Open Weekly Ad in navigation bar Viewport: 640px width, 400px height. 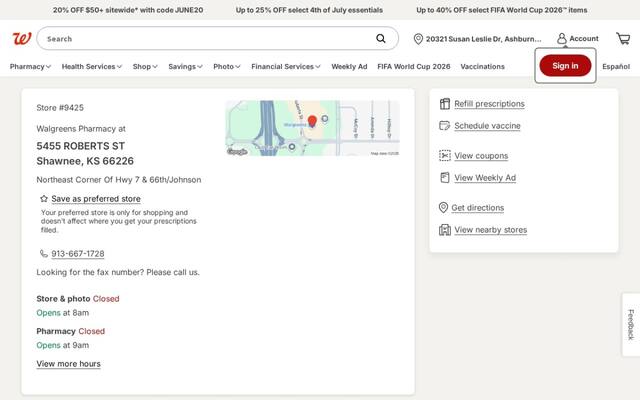click(x=349, y=66)
